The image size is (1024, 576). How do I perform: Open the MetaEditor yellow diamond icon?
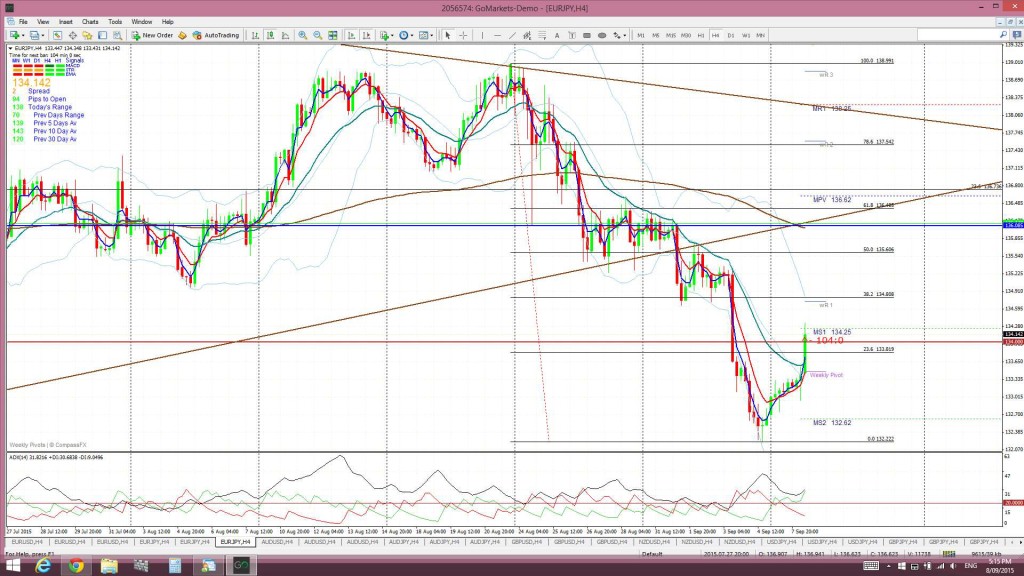(182, 35)
